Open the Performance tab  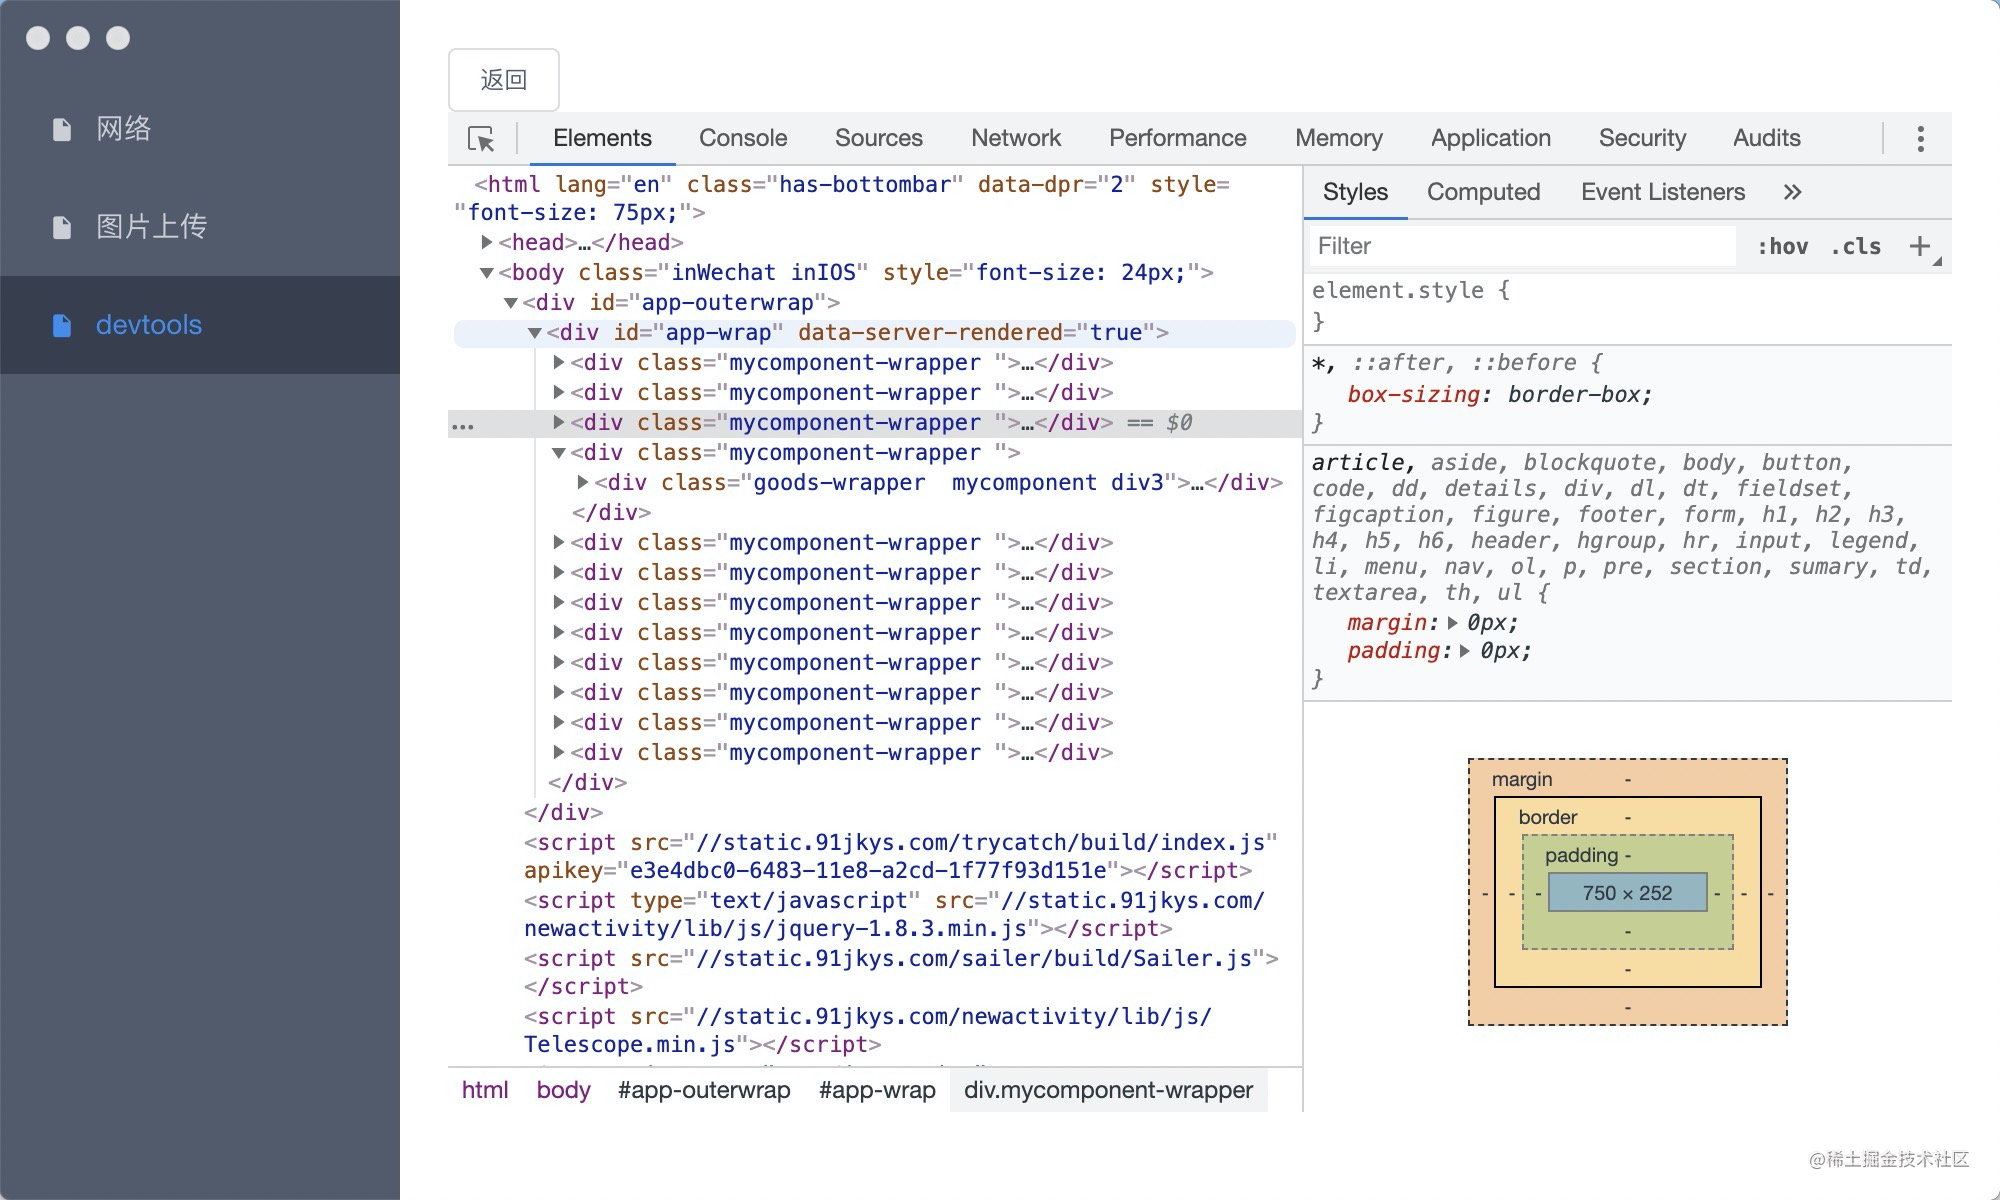(x=1178, y=138)
